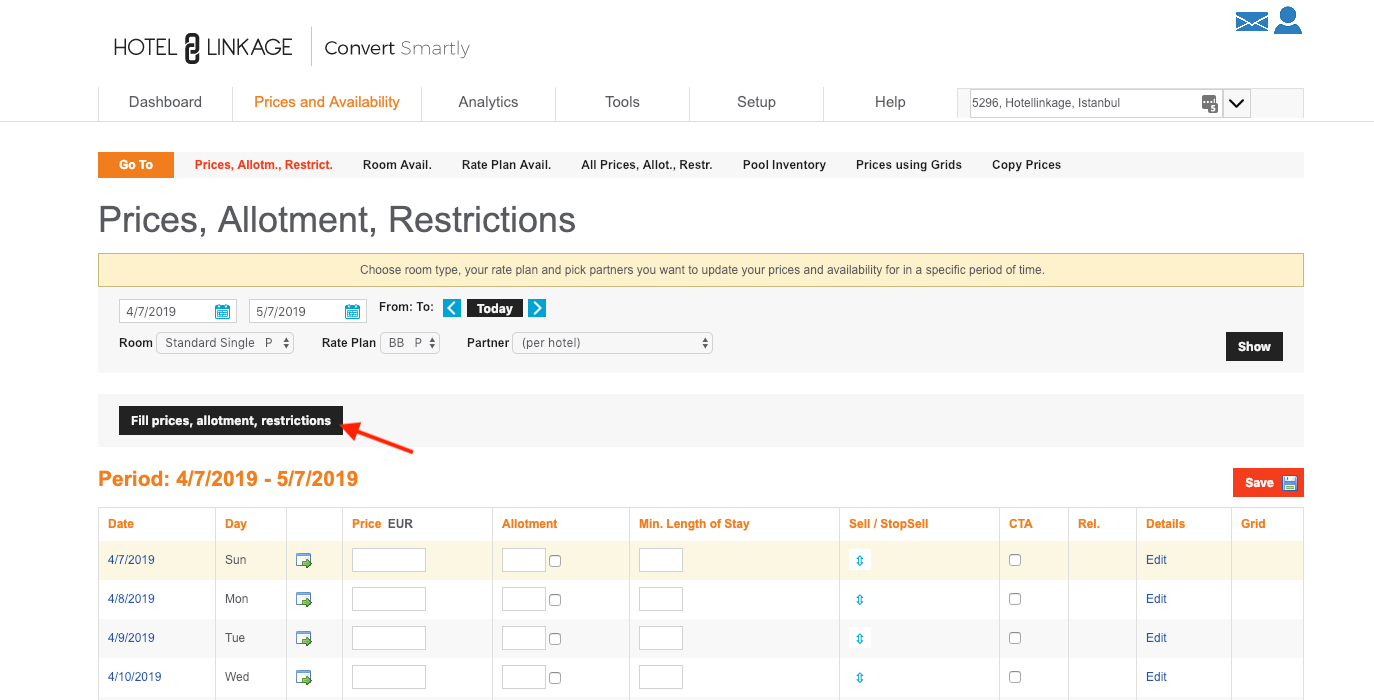Viewport: 1374px width, 700px height.
Task: Expand the hotel selector chevron
Action: pyautogui.click(x=1237, y=103)
